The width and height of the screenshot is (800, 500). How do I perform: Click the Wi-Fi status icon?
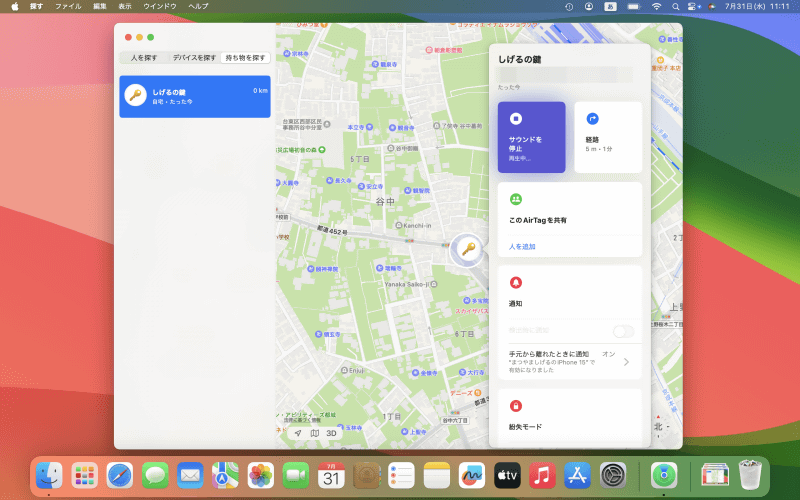(657, 7)
